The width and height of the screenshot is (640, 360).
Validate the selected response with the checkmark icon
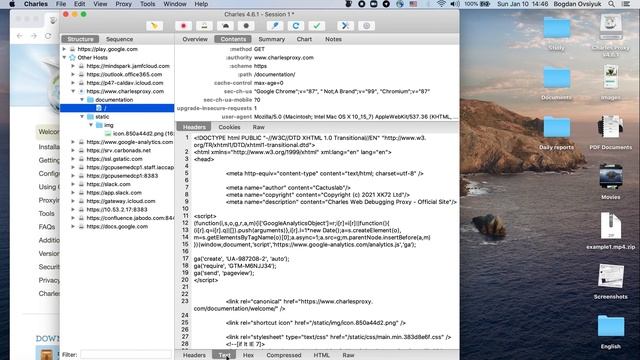click(x=317, y=26)
